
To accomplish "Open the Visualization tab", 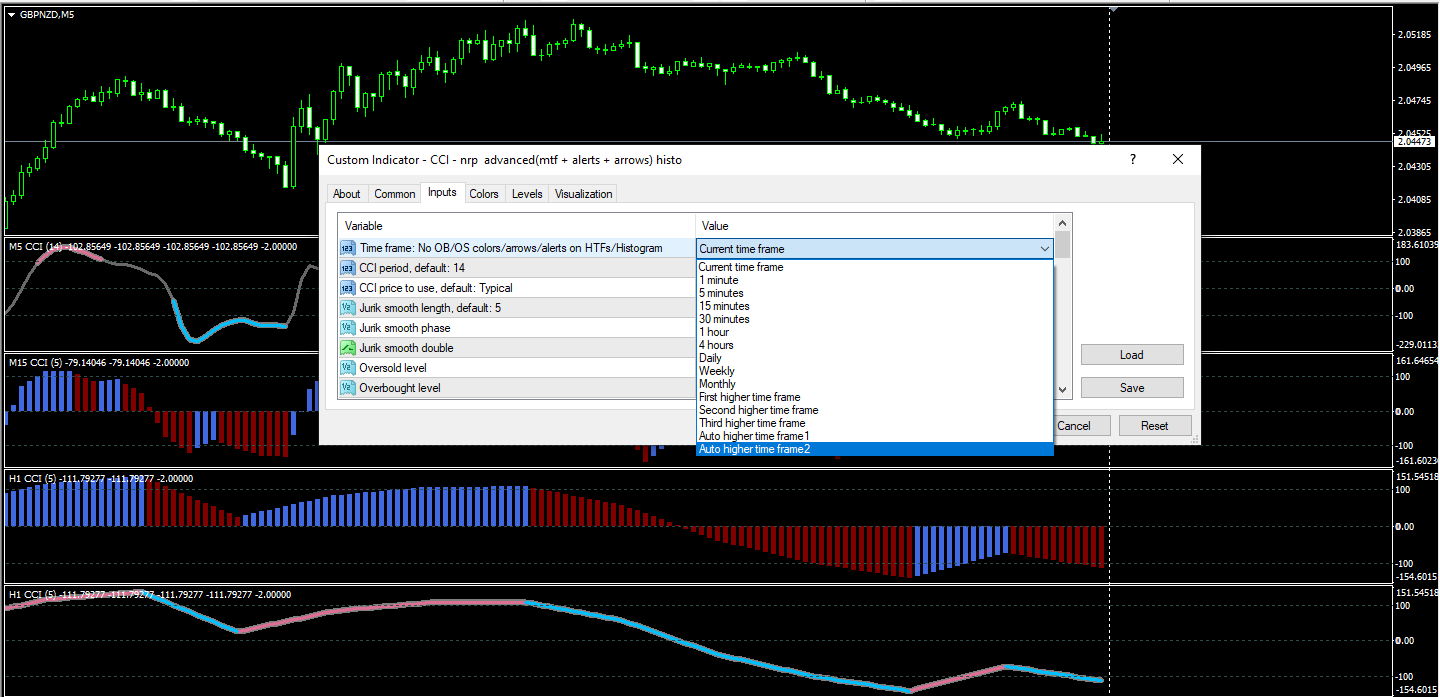I will tap(583, 194).
